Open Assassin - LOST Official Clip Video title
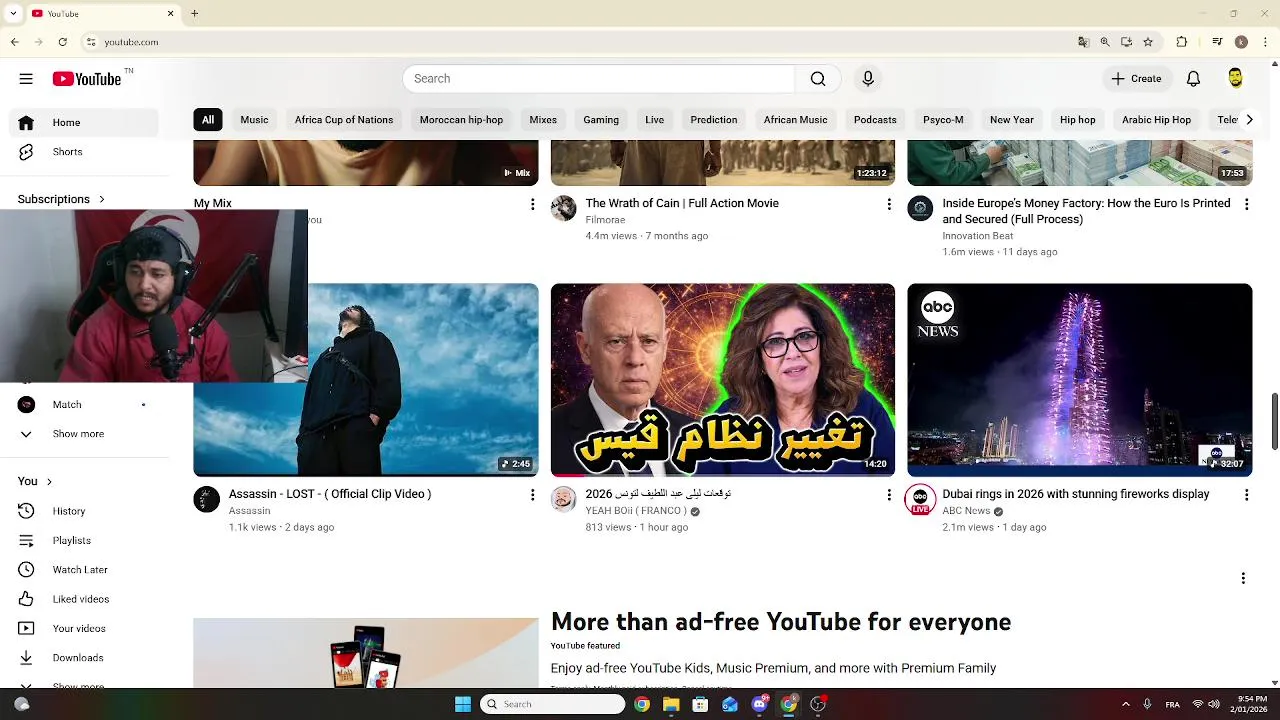Image resolution: width=1280 pixels, height=720 pixels. coord(330,494)
